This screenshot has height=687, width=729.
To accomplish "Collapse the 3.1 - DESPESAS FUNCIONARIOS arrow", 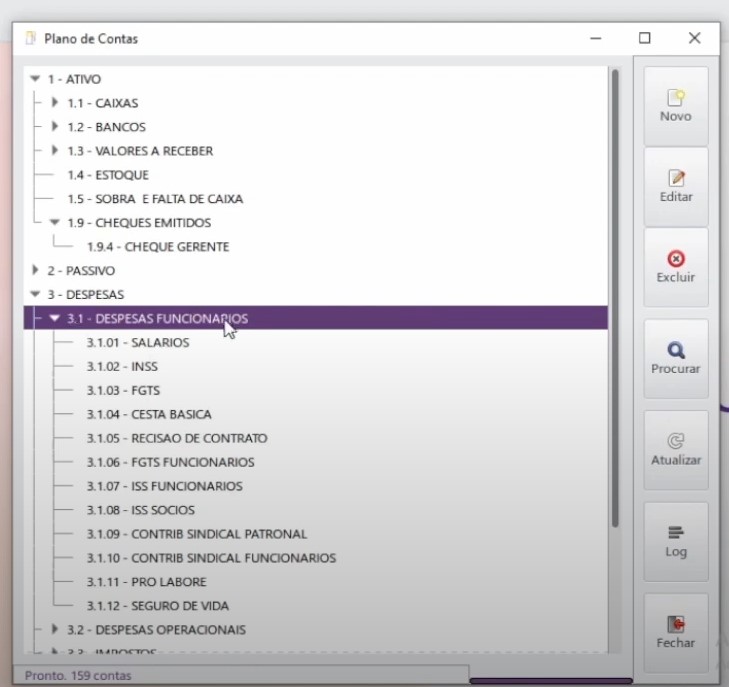I will click(x=55, y=319).
